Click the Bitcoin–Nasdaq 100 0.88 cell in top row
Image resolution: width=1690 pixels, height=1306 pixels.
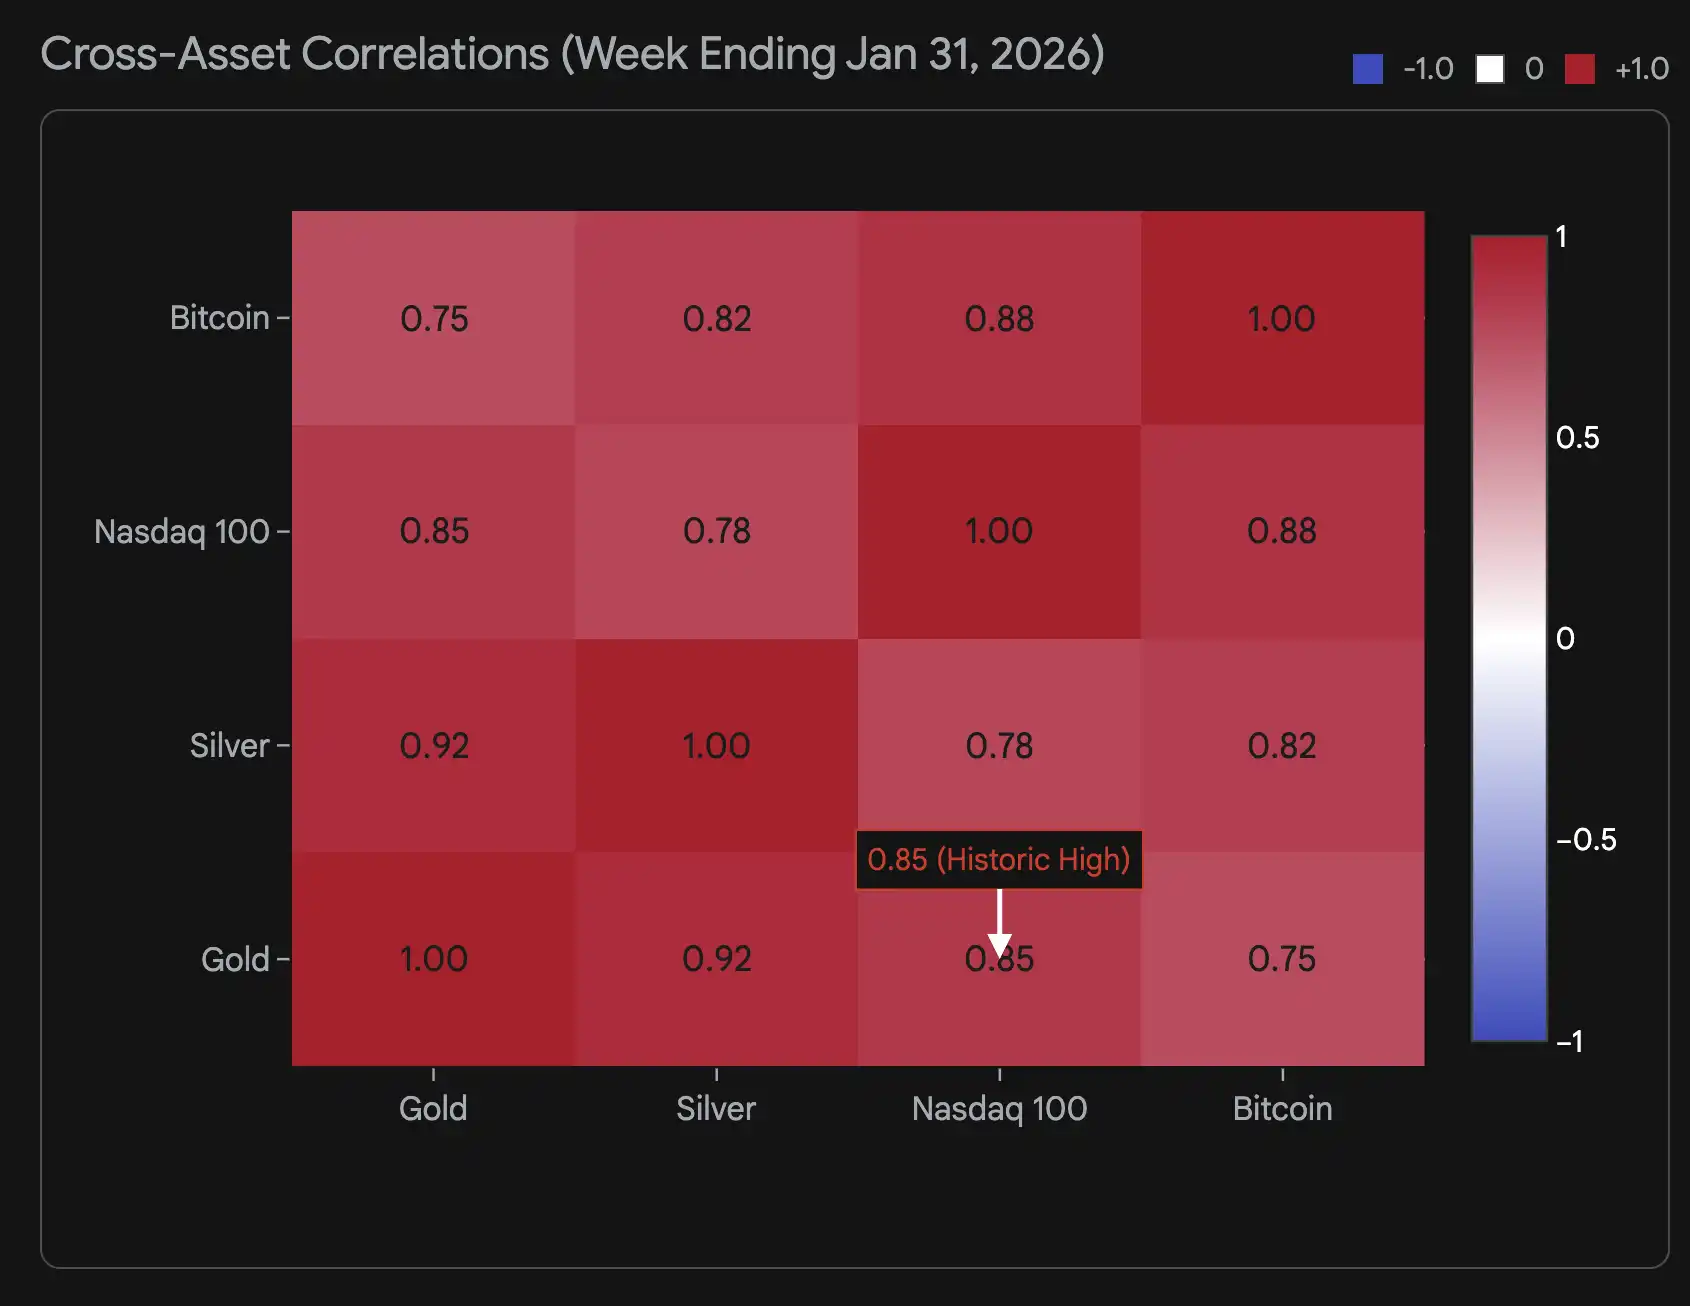999,318
